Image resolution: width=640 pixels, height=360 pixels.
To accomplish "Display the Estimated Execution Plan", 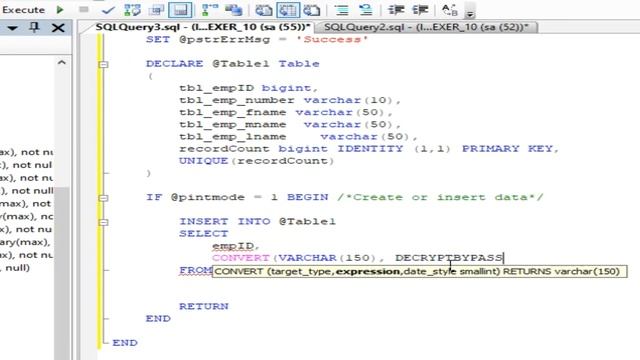I will pyautogui.click(x=132, y=10).
